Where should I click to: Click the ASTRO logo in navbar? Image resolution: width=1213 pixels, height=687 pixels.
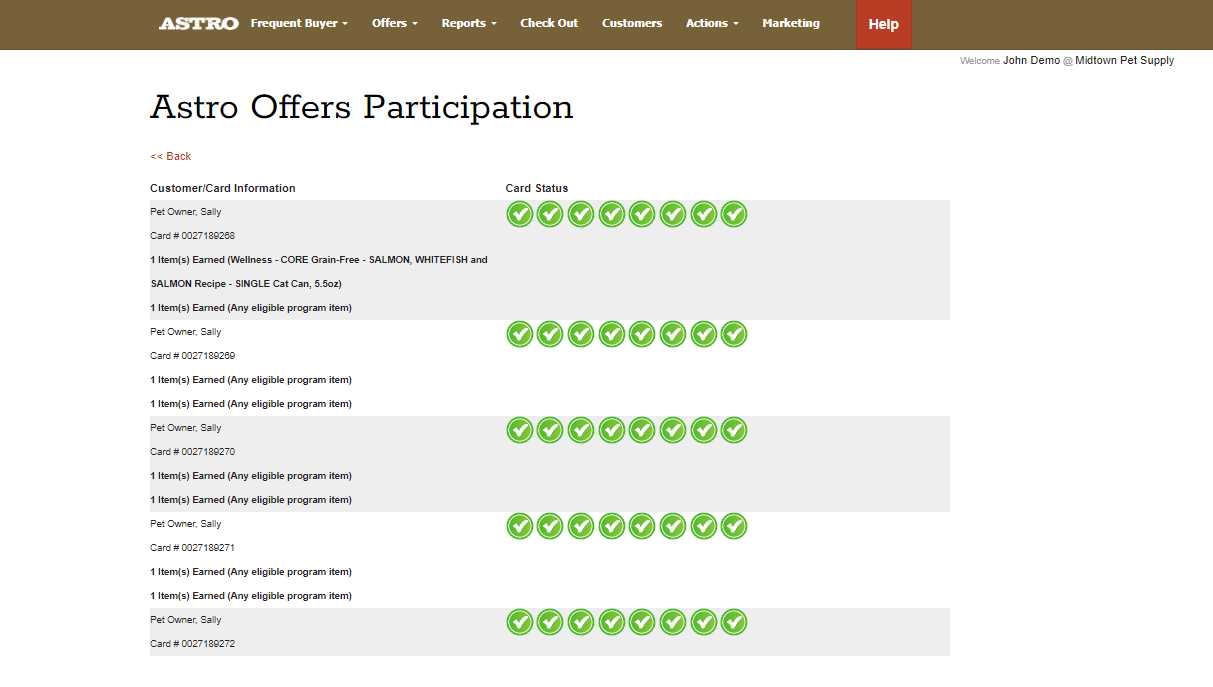coord(198,23)
